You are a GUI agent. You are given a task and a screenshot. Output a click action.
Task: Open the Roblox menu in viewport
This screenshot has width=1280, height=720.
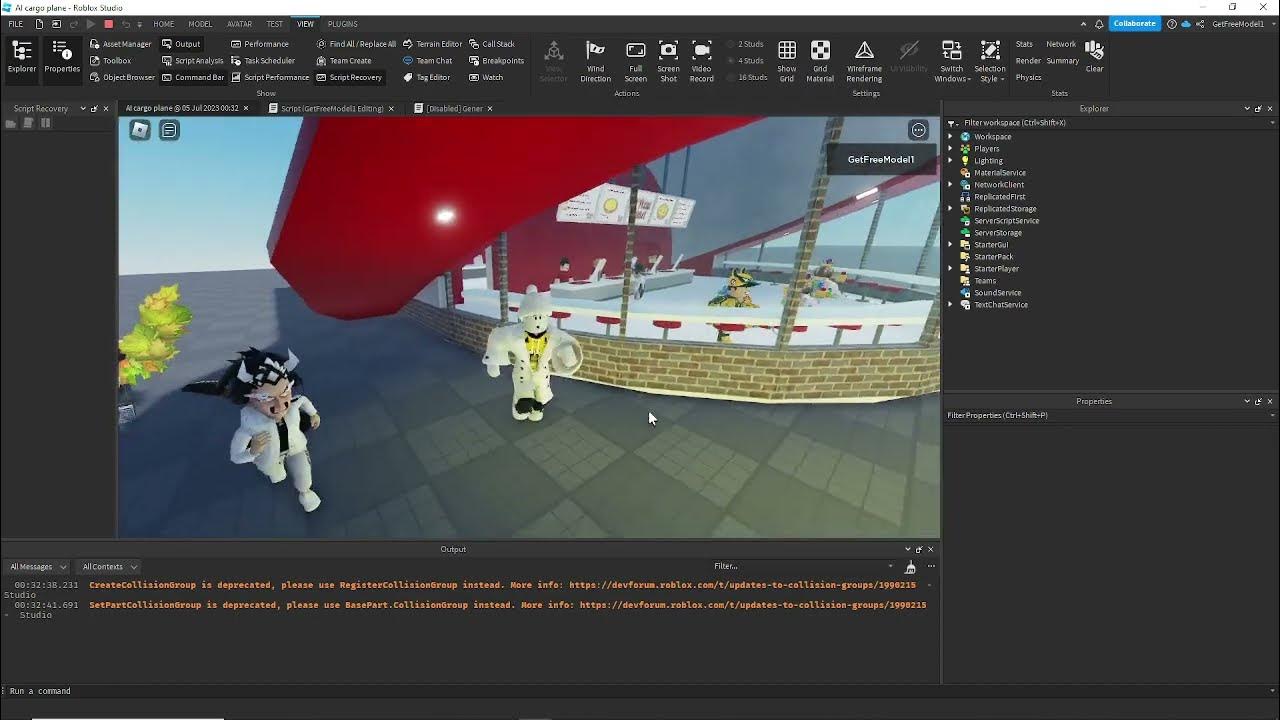pos(140,130)
